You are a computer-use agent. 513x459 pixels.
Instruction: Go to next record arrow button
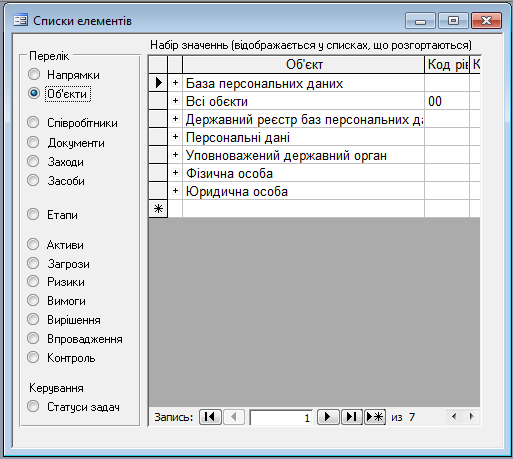[x=328, y=417]
